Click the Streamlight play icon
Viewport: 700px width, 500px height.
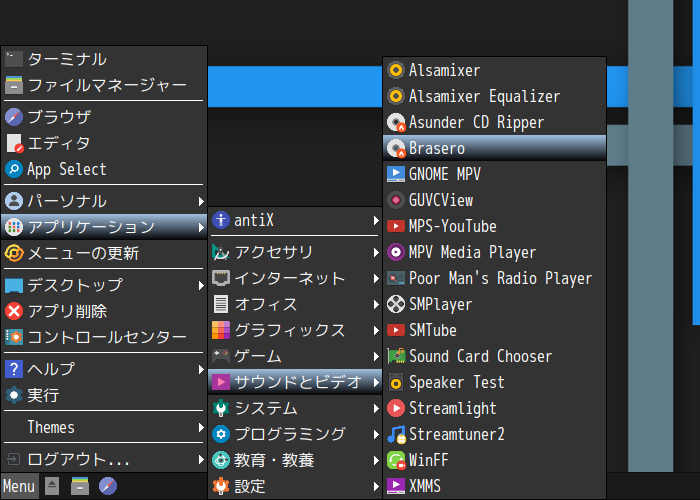396,408
